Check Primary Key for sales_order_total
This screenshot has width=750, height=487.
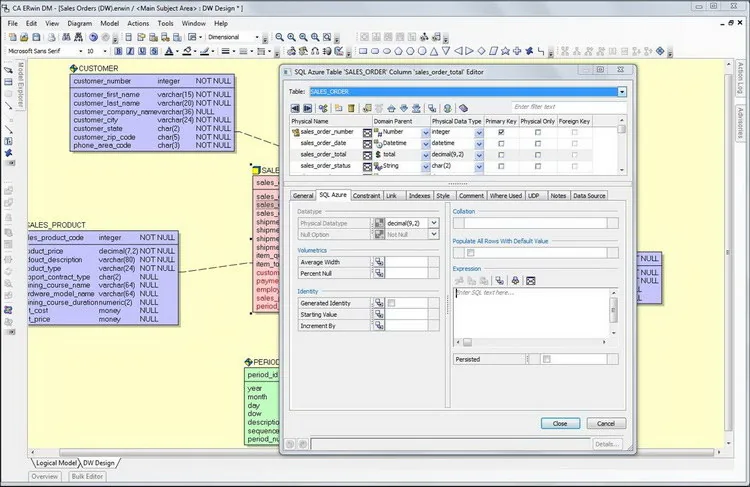click(501, 155)
